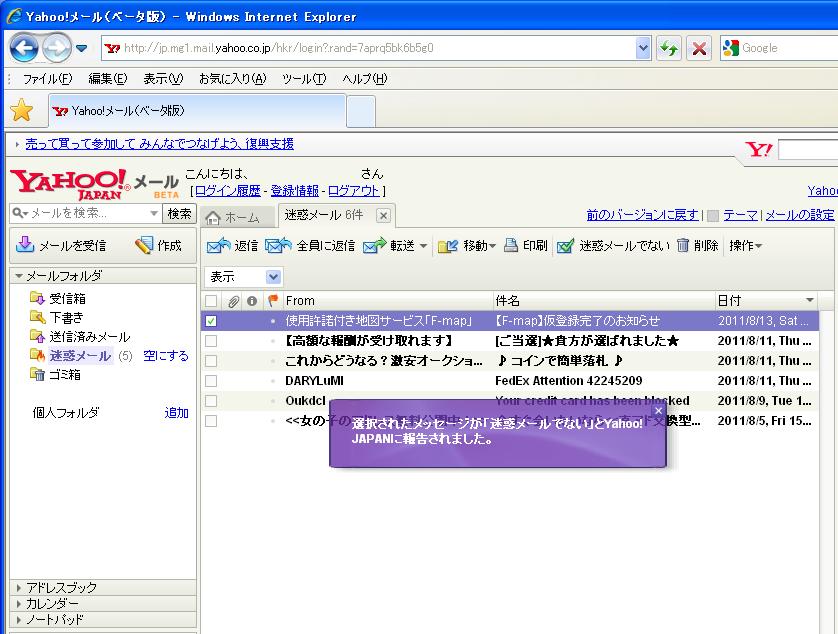Click the Reply (返信) mail icon
The image size is (838, 634).
[218, 245]
